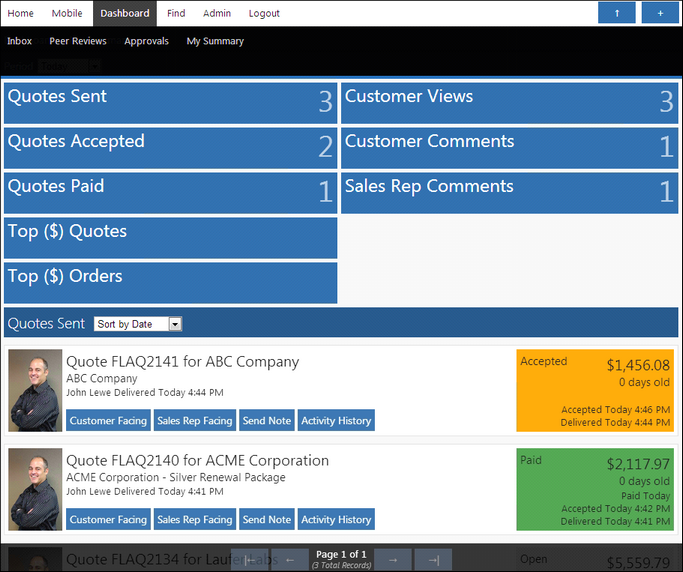Open the Admin menu item

[217, 13]
